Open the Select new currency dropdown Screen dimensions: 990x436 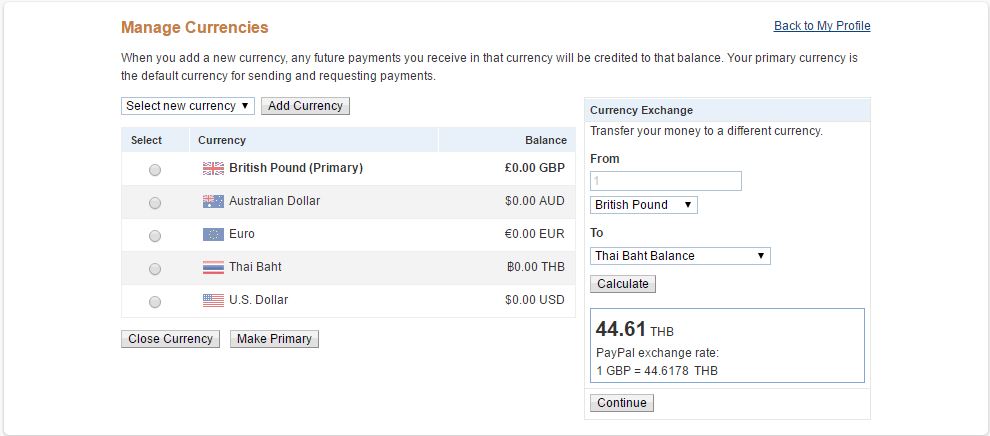[x=188, y=106]
